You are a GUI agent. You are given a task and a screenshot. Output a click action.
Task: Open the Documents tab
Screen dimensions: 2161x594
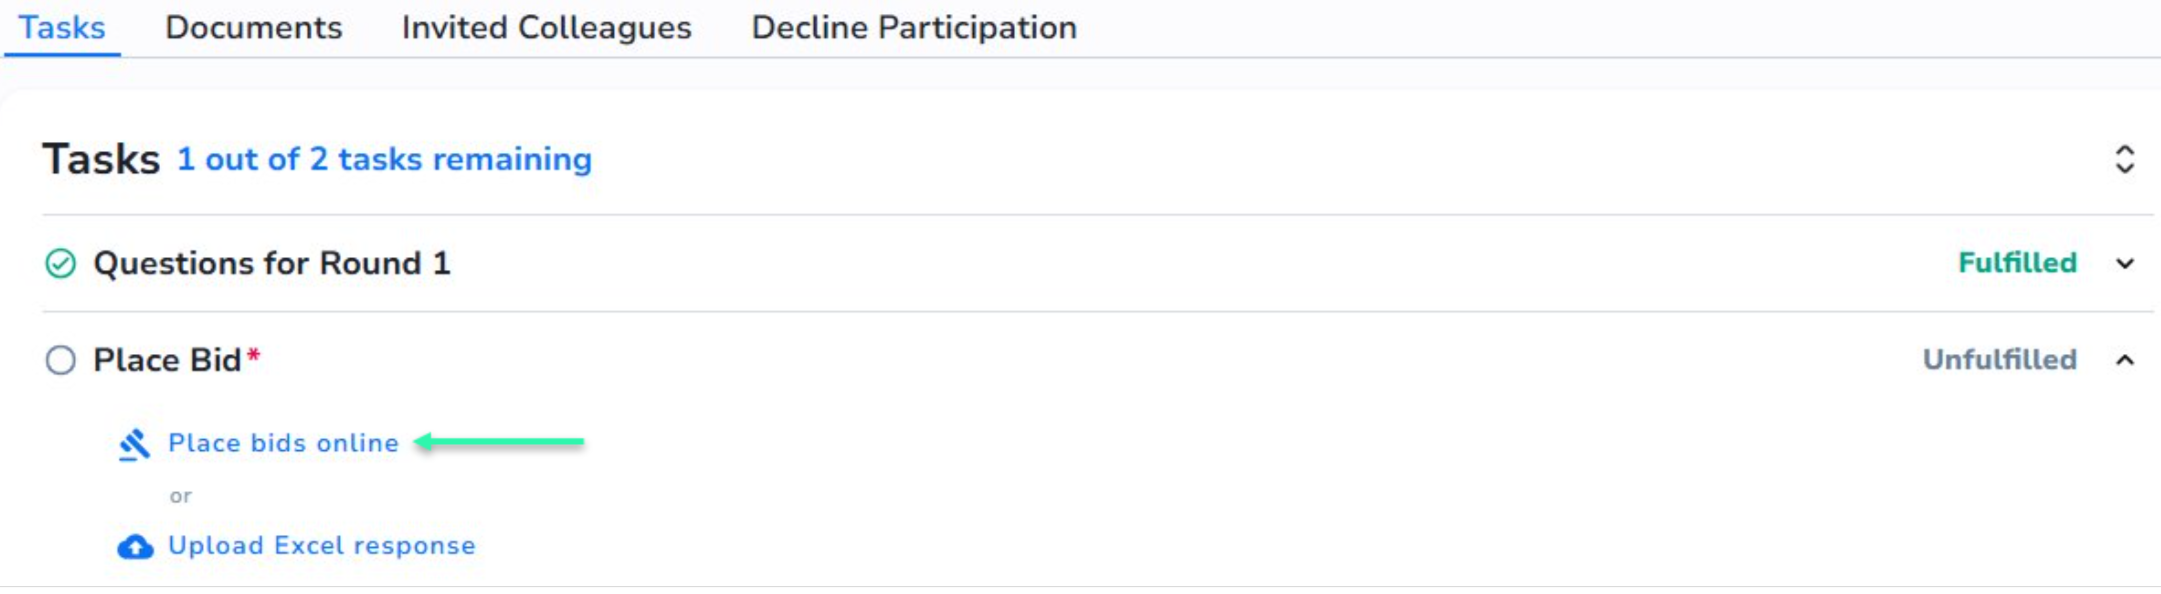pyautogui.click(x=253, y=27)
